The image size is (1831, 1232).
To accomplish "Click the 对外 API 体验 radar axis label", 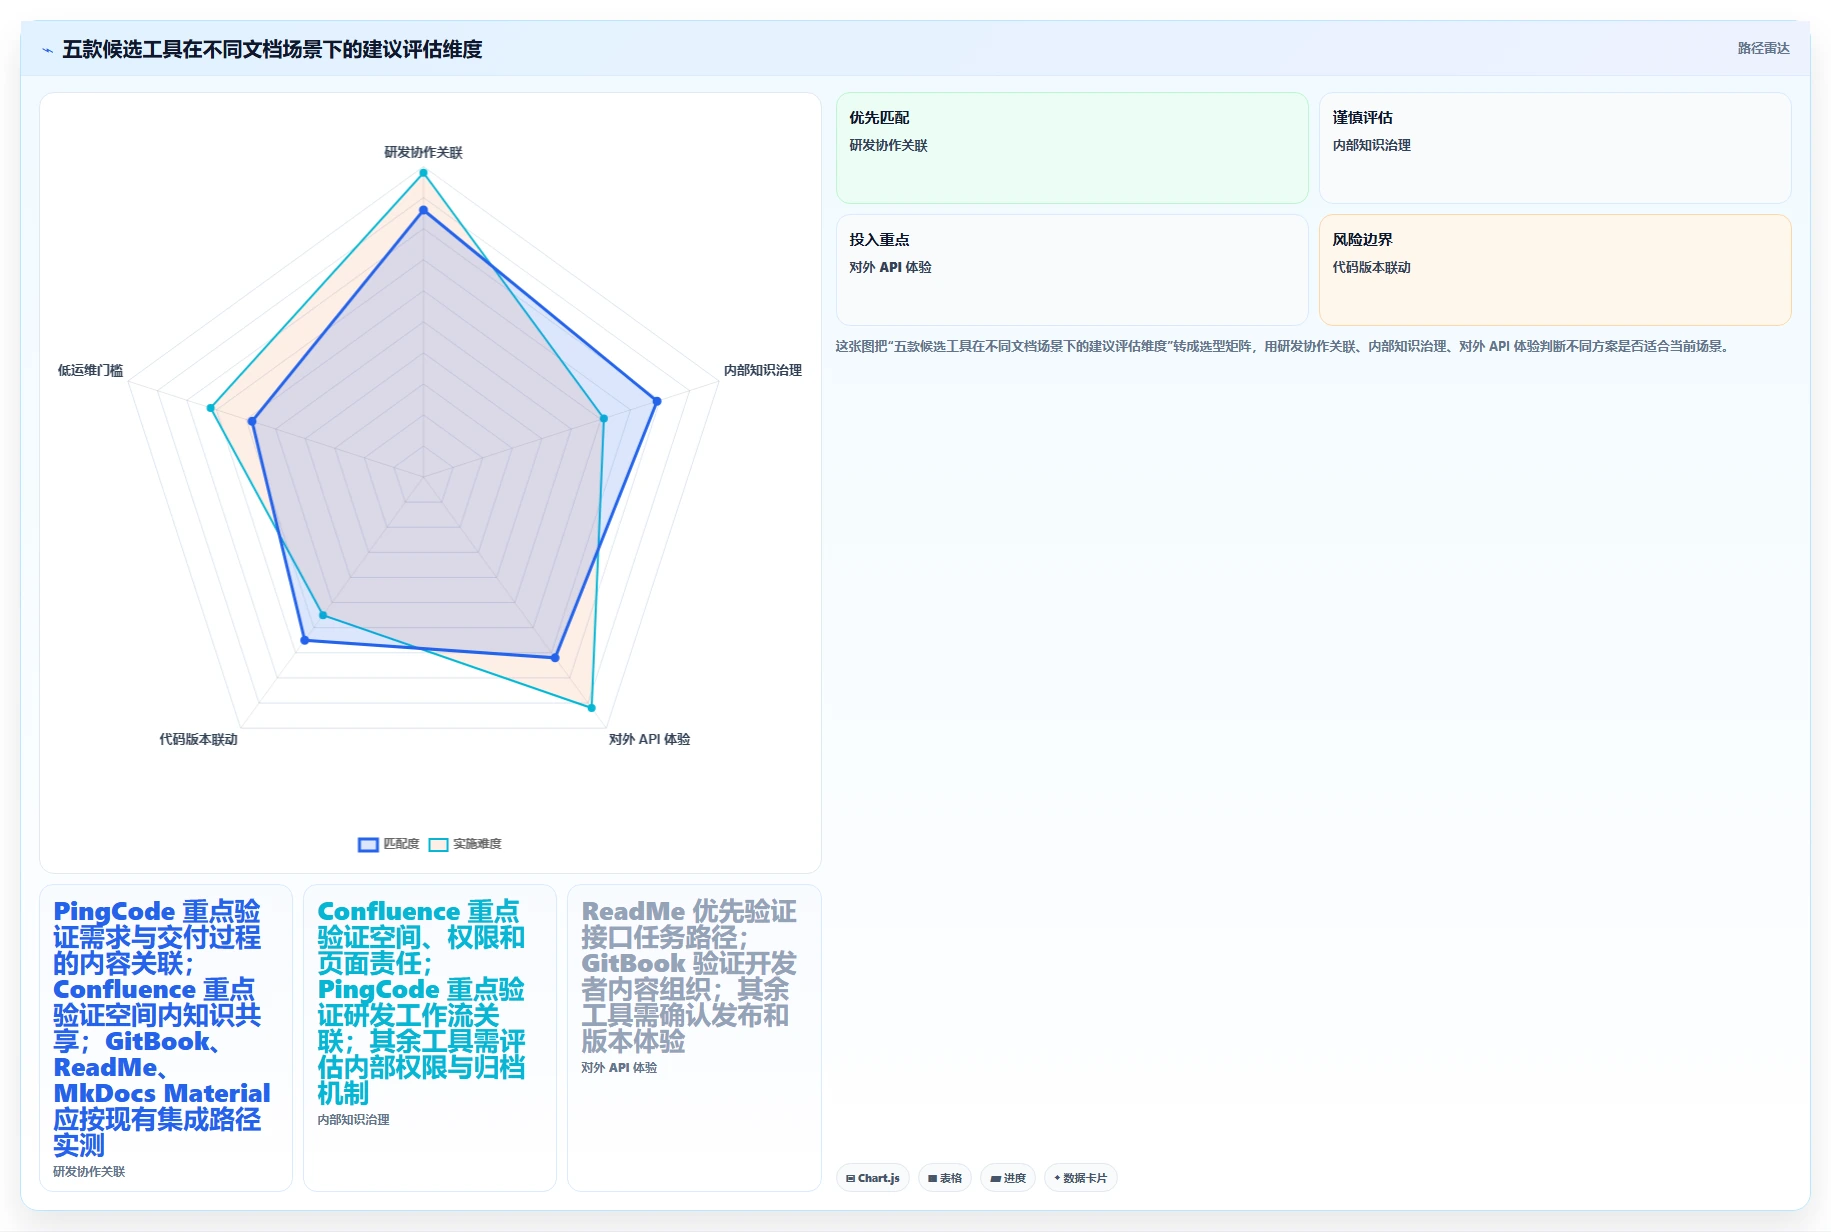I will click(x=649, y=739).
